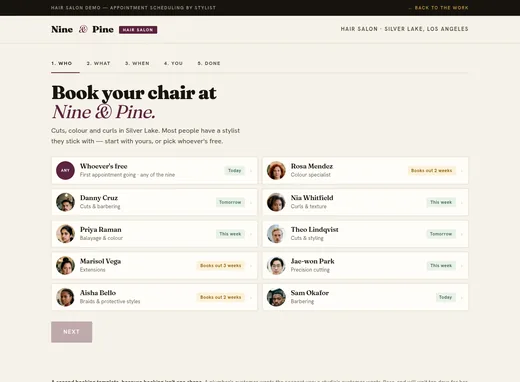Click Marisol Vega's avatar photo
This screenshot has width=520, height=382.
click(65, 265)
